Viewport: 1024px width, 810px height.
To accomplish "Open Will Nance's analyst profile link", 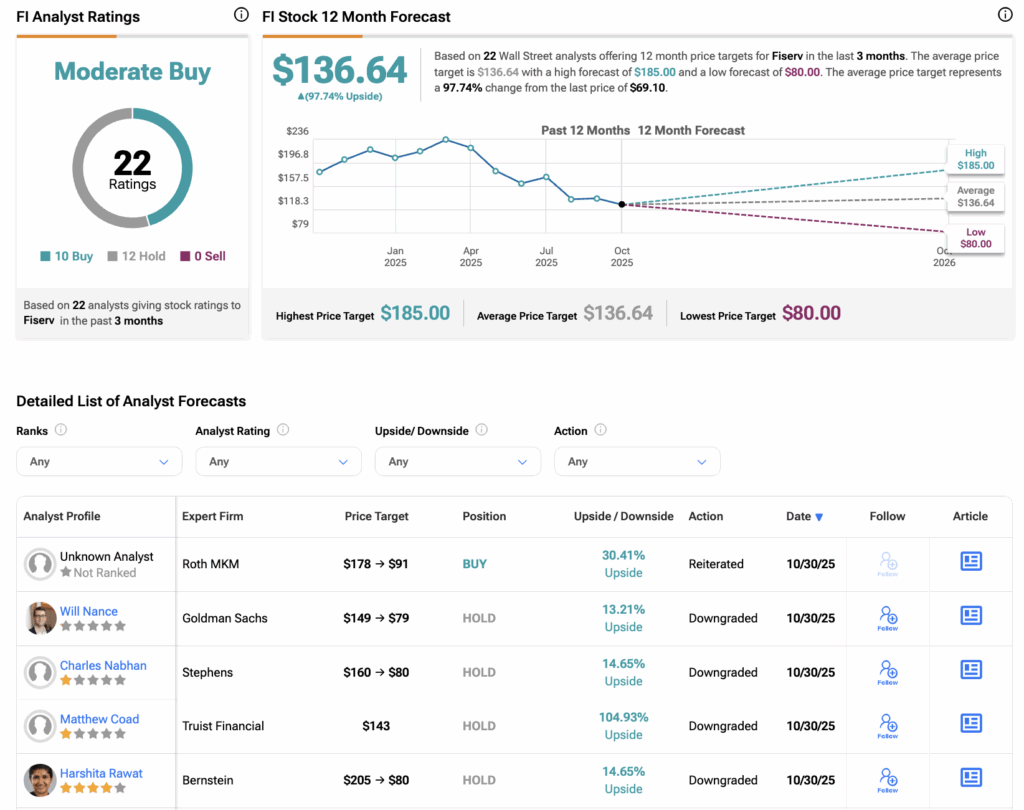I will coord(88,611).
